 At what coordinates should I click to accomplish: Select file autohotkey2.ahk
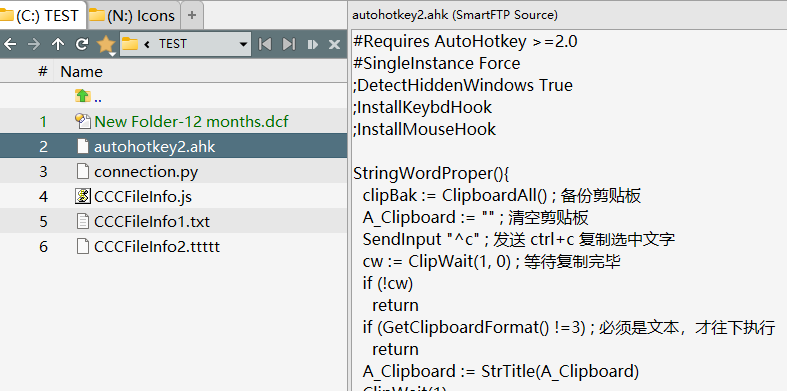[x=155, y=147]
